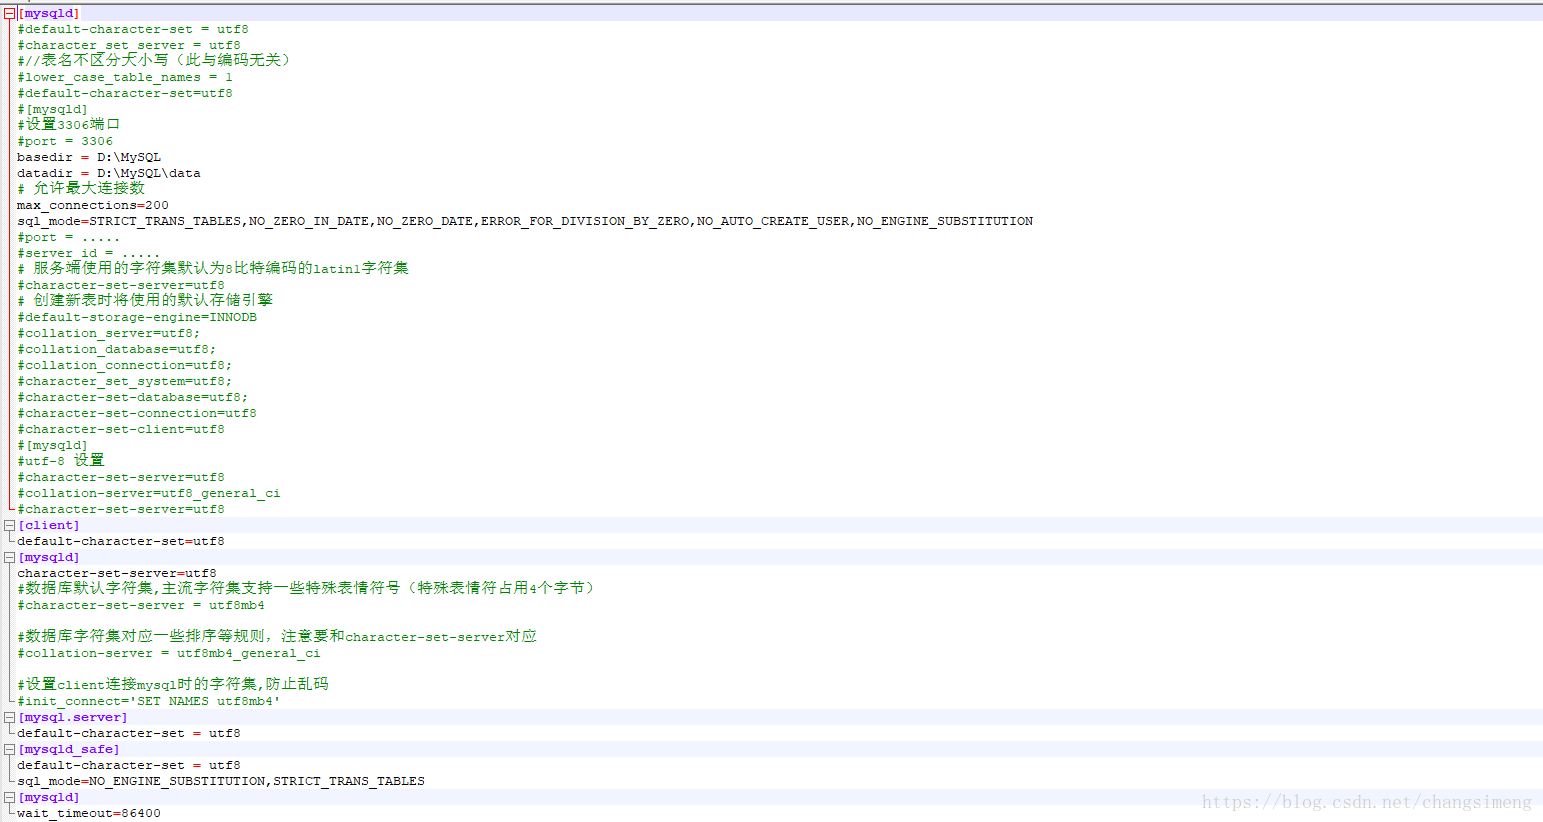Click the '#设置client连接mysql时的字符集' comment line

coord(173,684)
